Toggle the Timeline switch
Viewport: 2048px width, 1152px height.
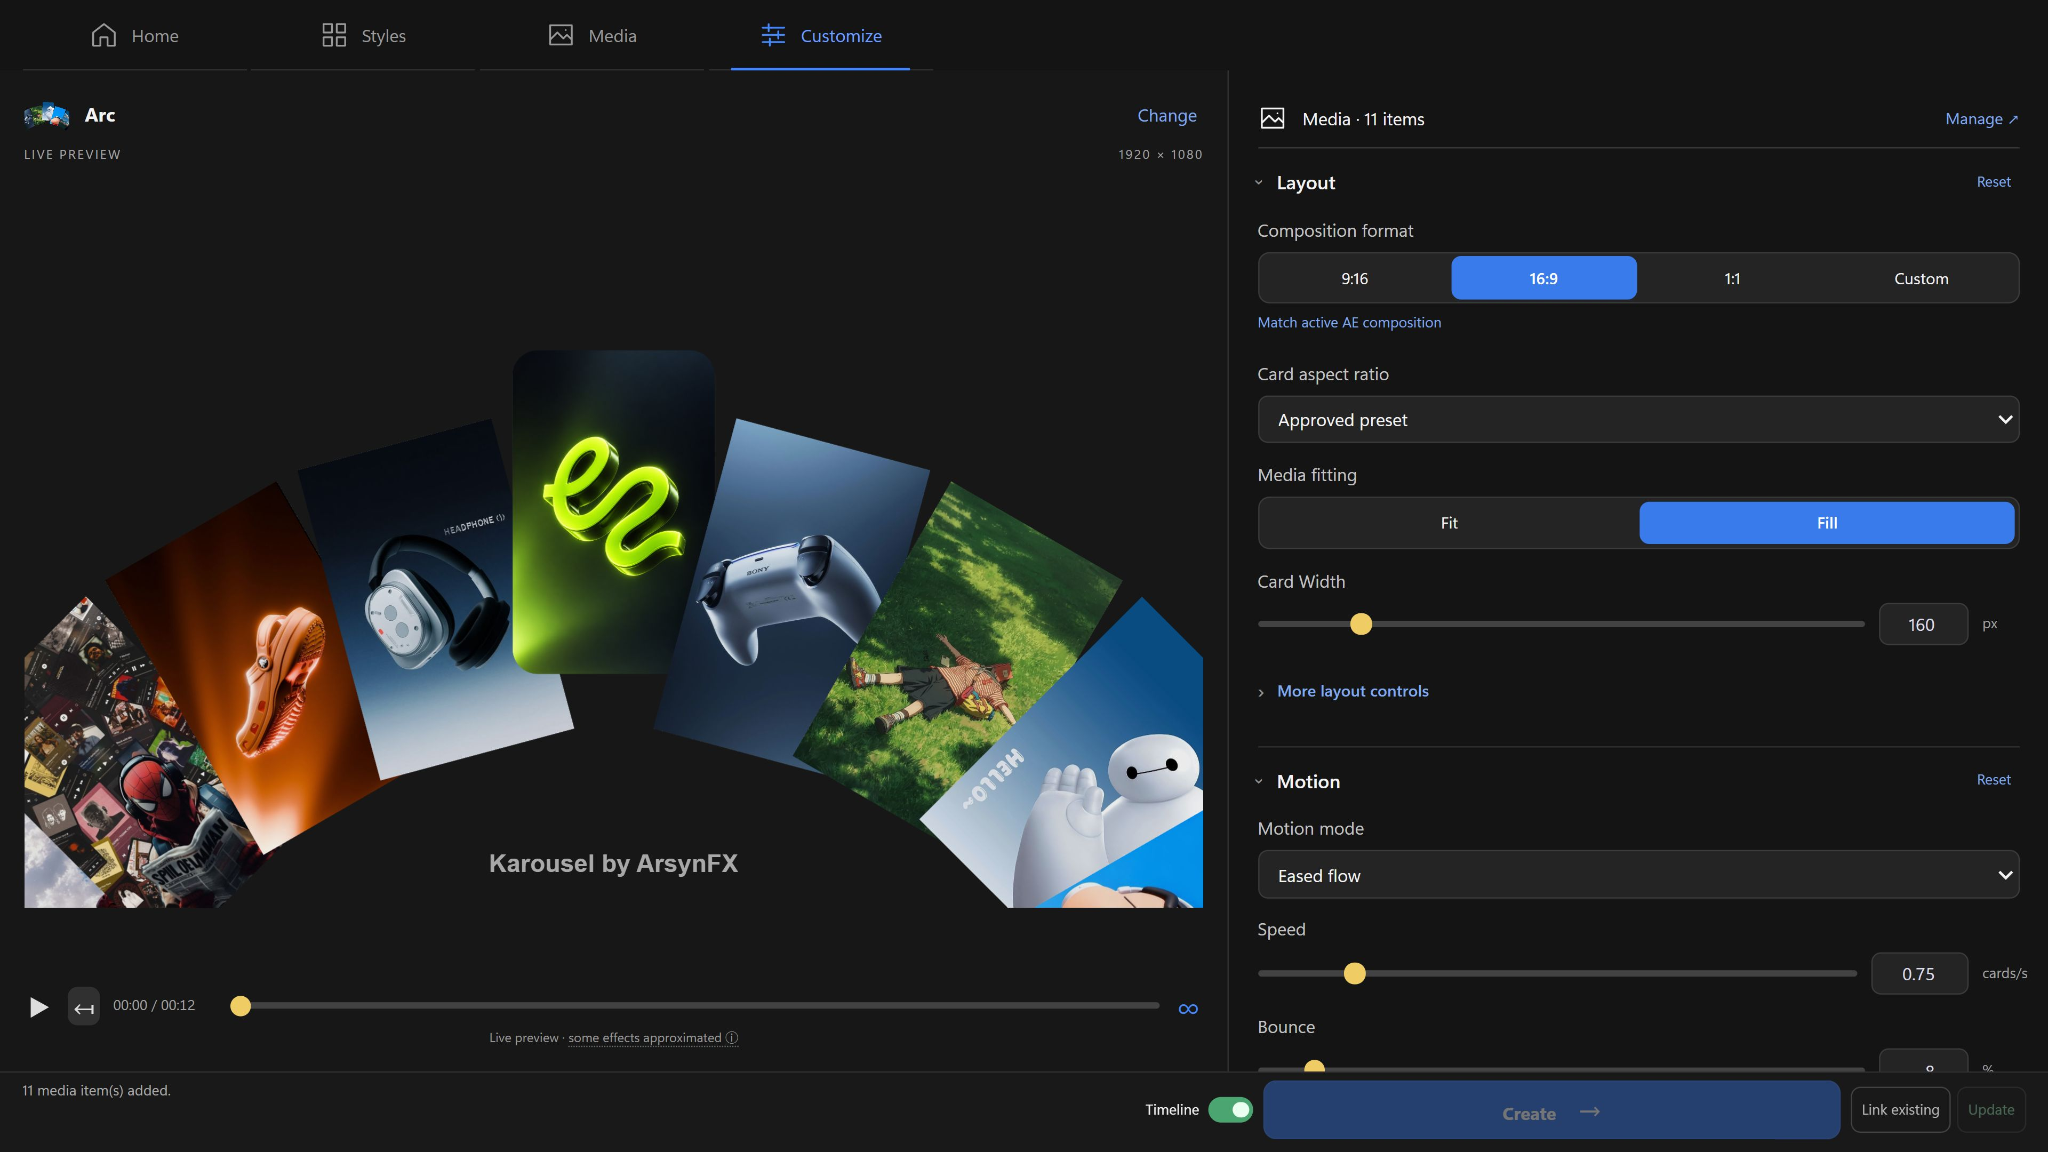1230,1110
